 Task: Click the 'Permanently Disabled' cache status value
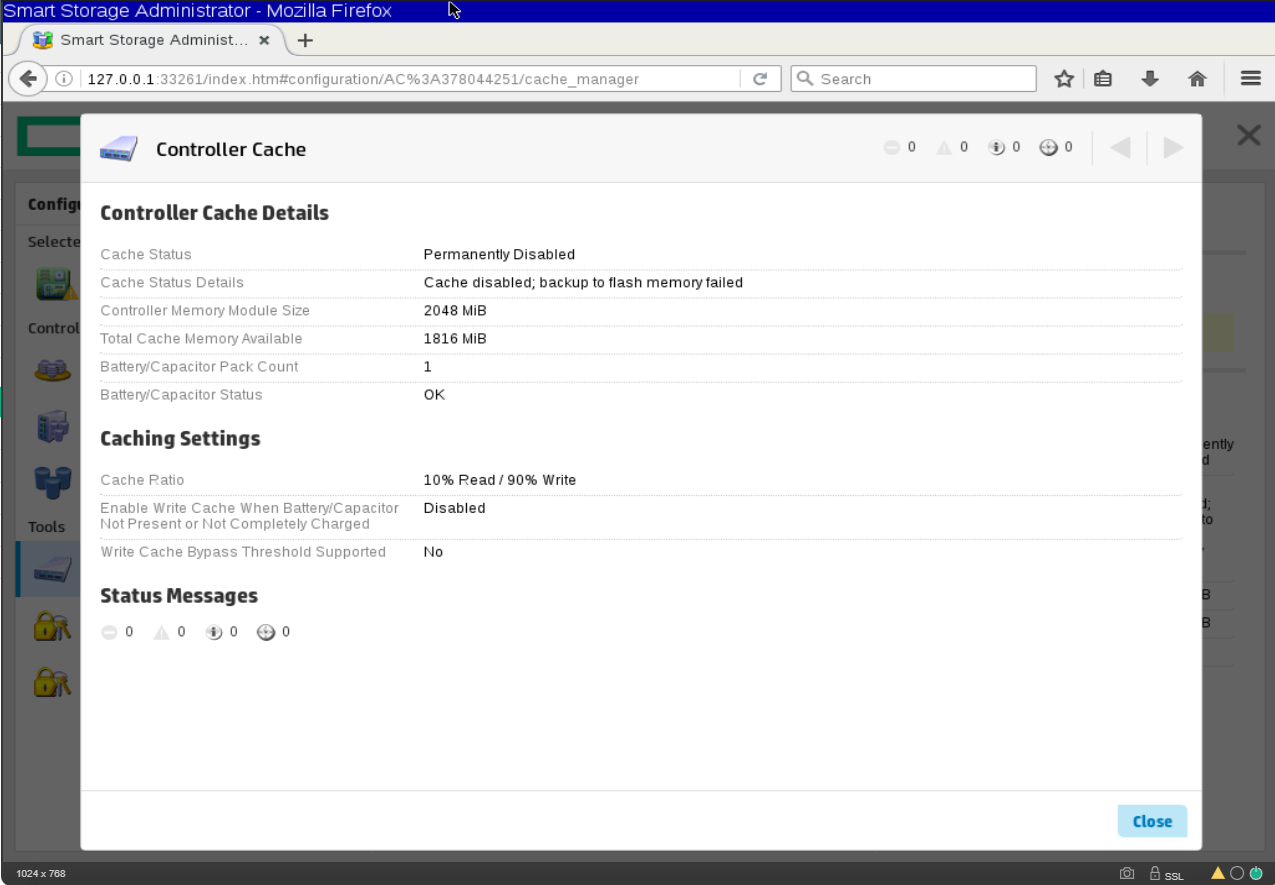[499, 254]
